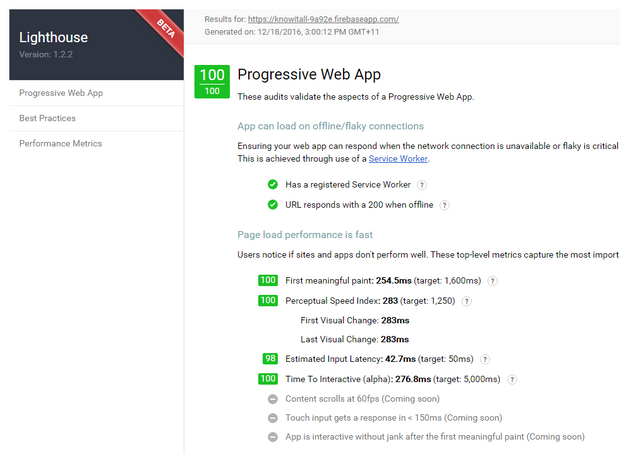Click the Time To Interactive 276.8ms text
640x454 pixels.
click(393, 379)
